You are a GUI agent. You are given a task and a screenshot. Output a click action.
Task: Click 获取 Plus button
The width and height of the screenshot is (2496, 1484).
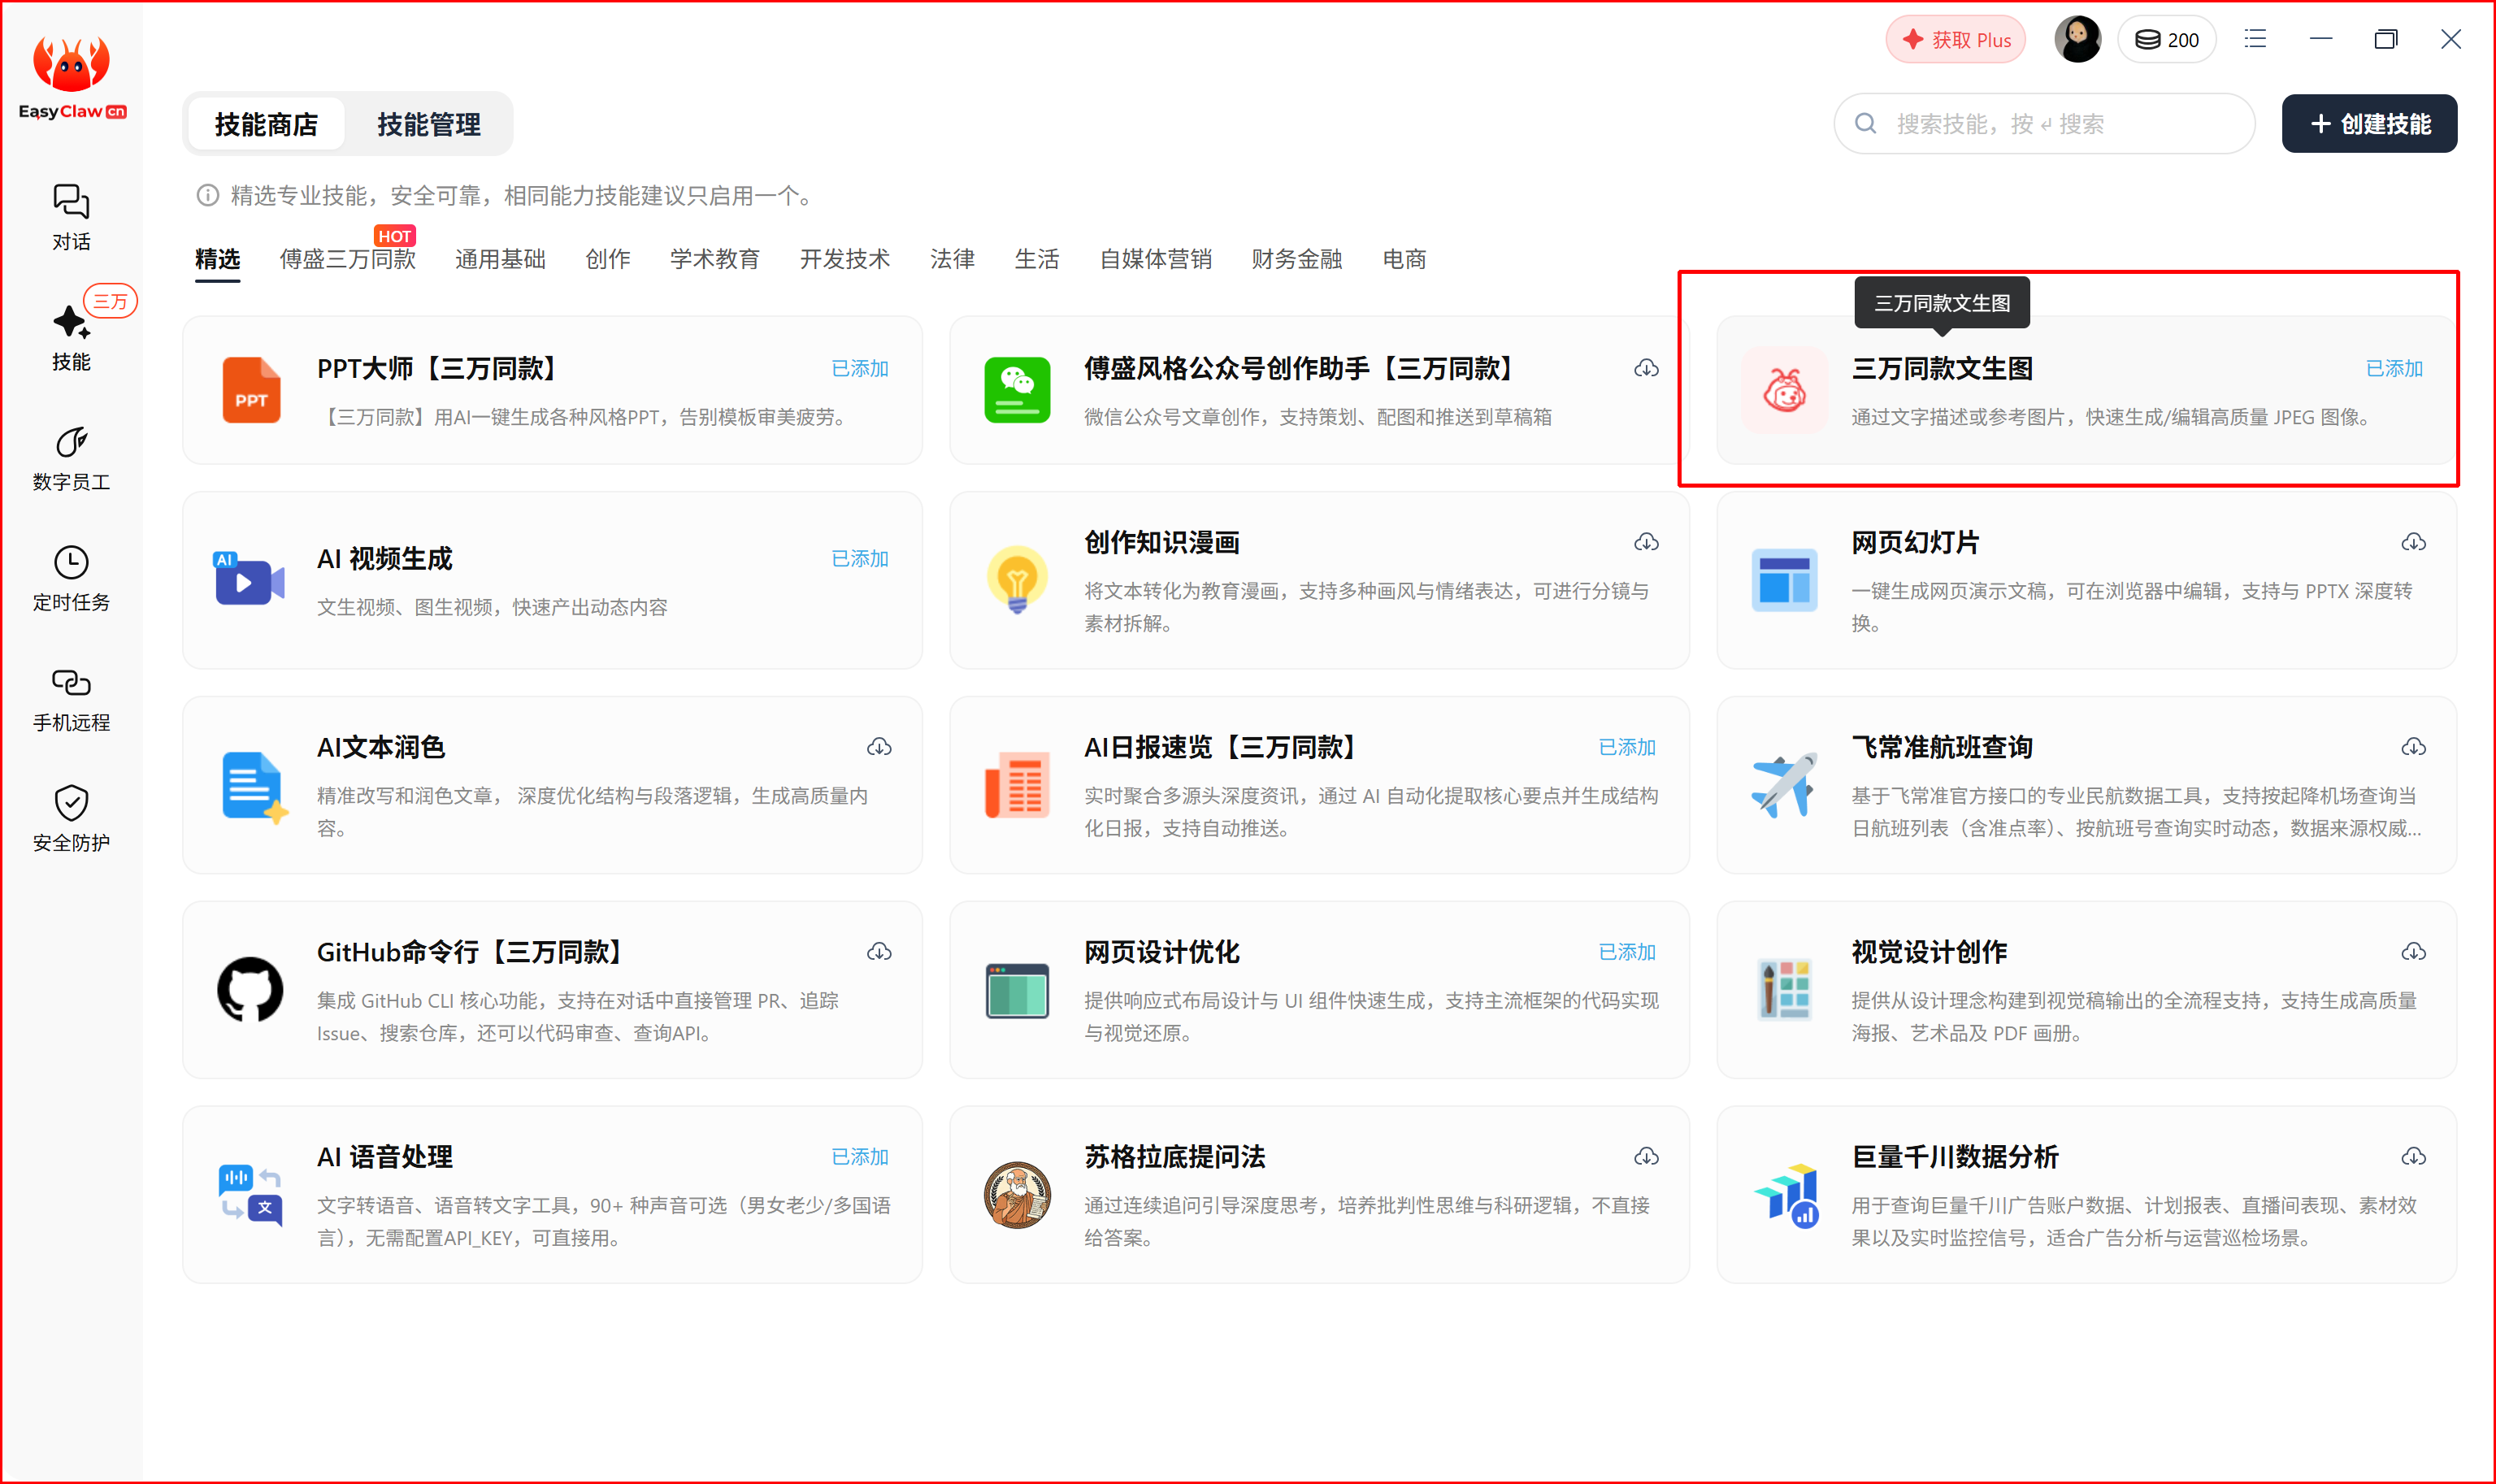tap(1955, 40)
